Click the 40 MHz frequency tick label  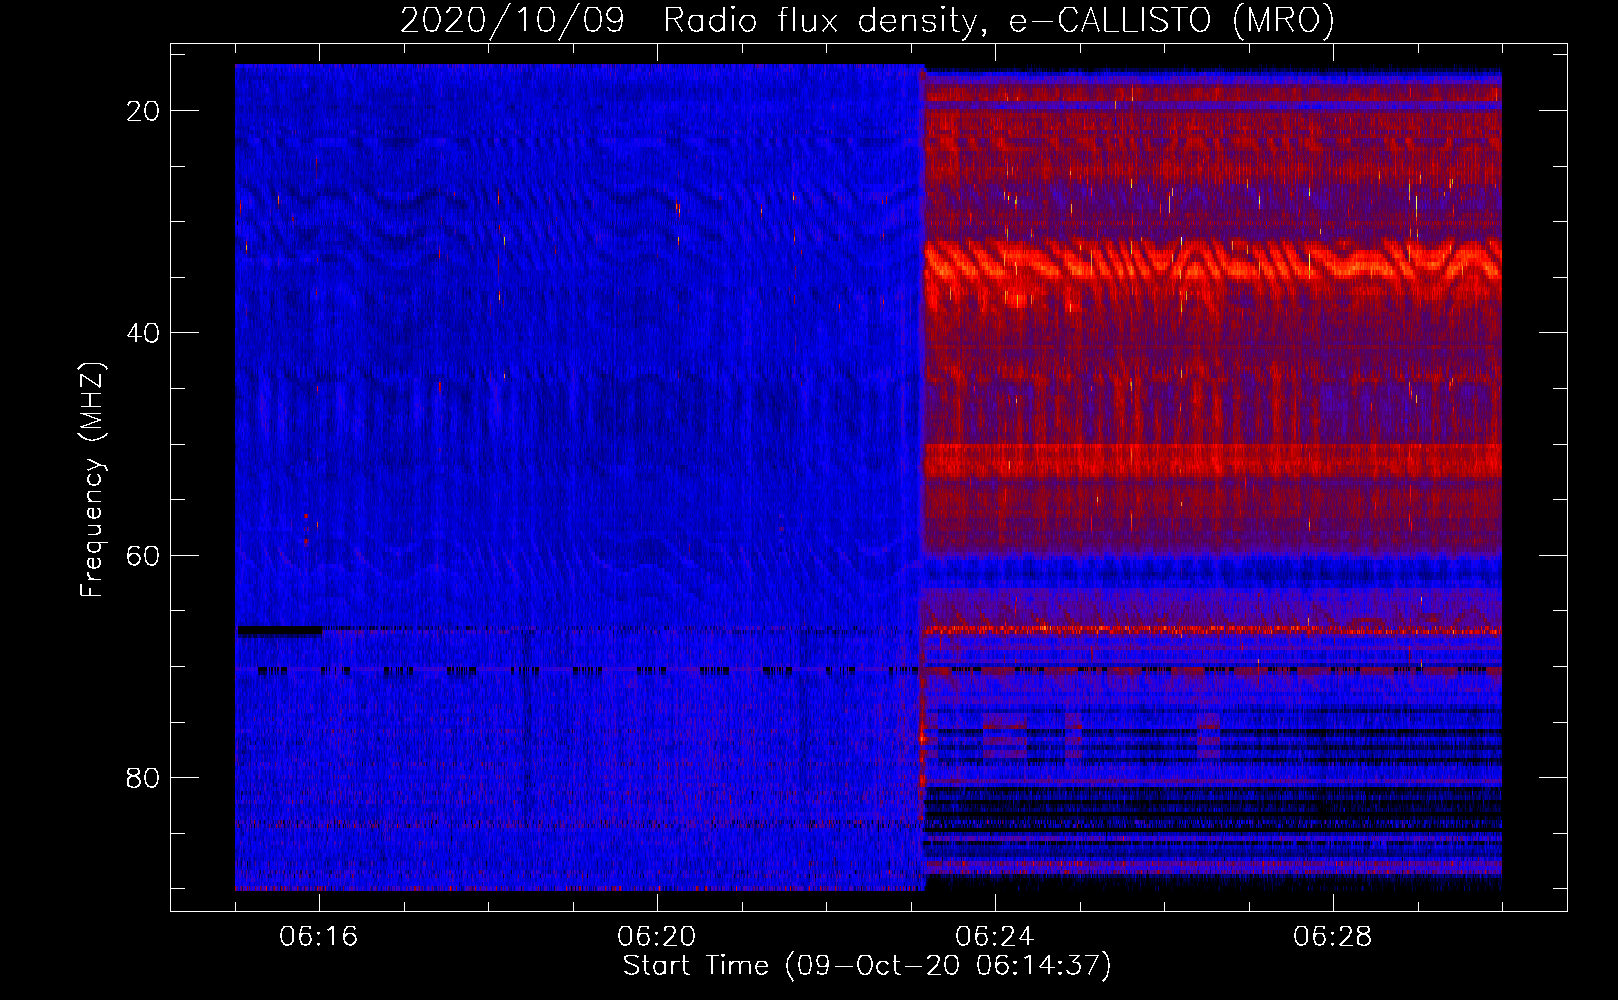tap(143, 333)
